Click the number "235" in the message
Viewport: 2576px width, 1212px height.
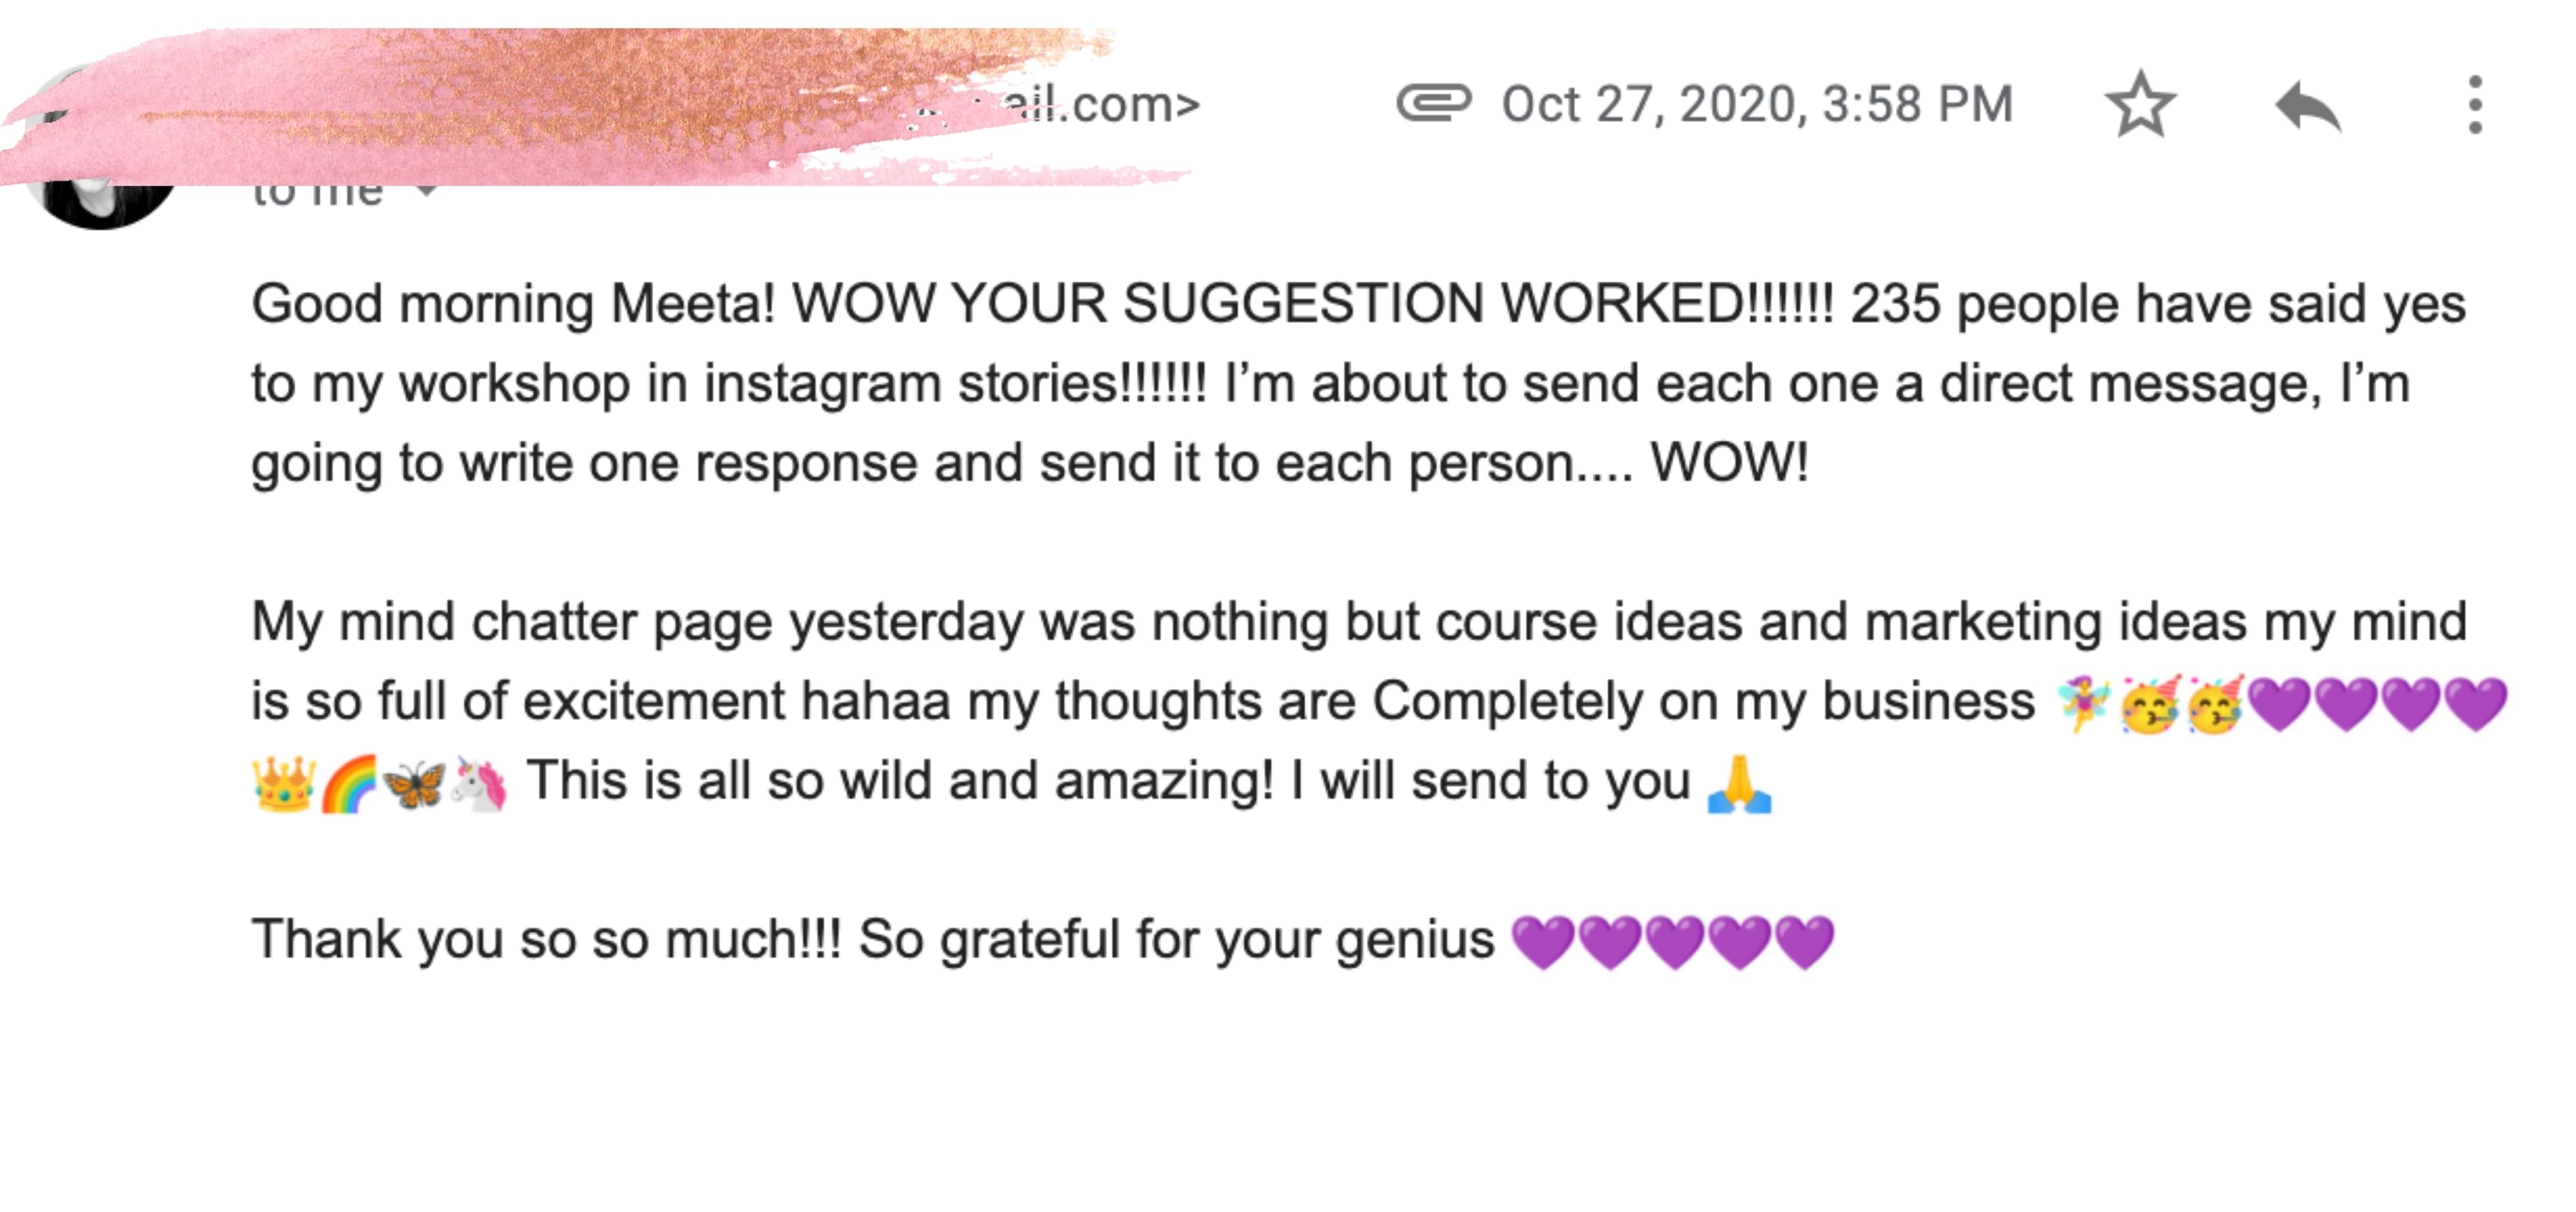(x=1895, y=304)
